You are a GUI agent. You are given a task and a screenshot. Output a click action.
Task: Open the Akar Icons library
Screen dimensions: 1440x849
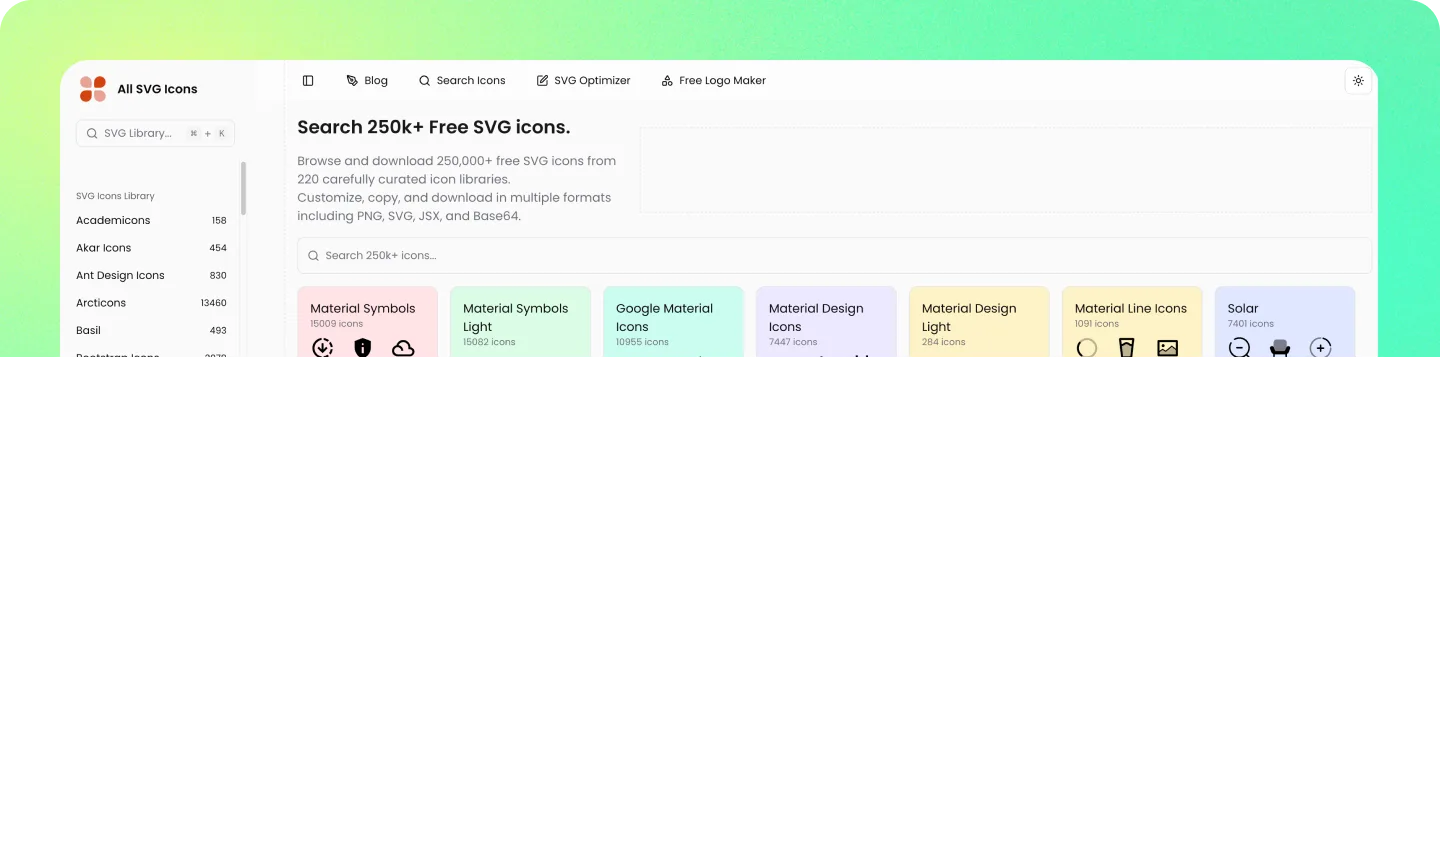click(x=151, y=248)
